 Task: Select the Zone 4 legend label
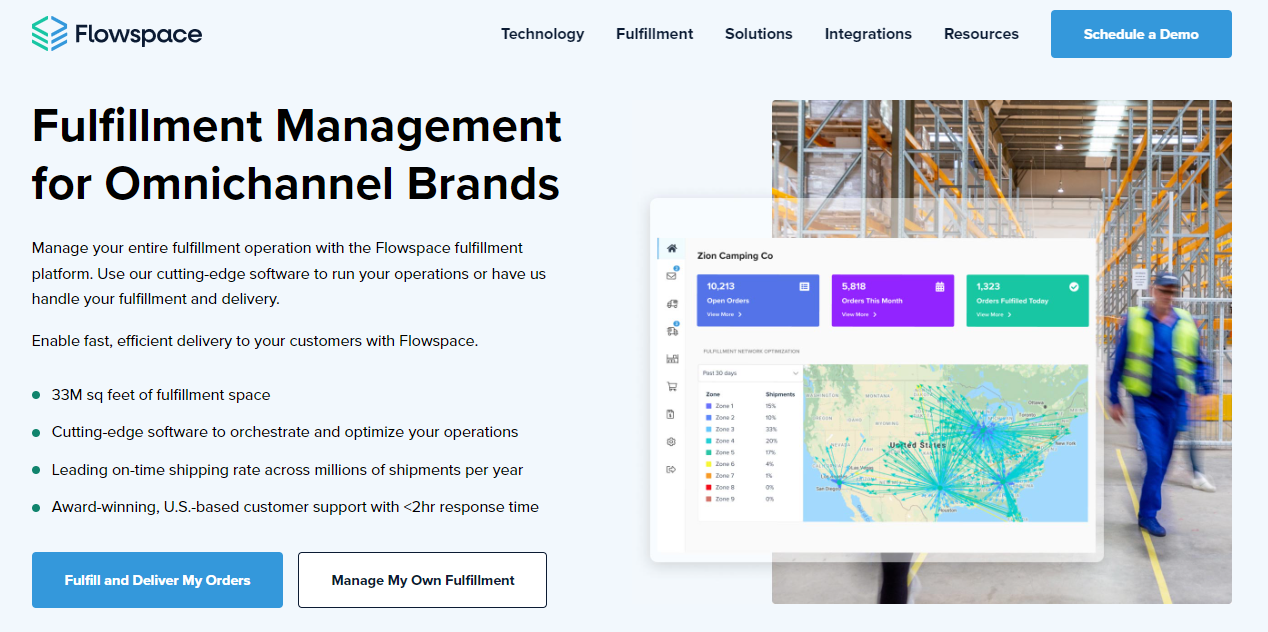pos(724,441)
